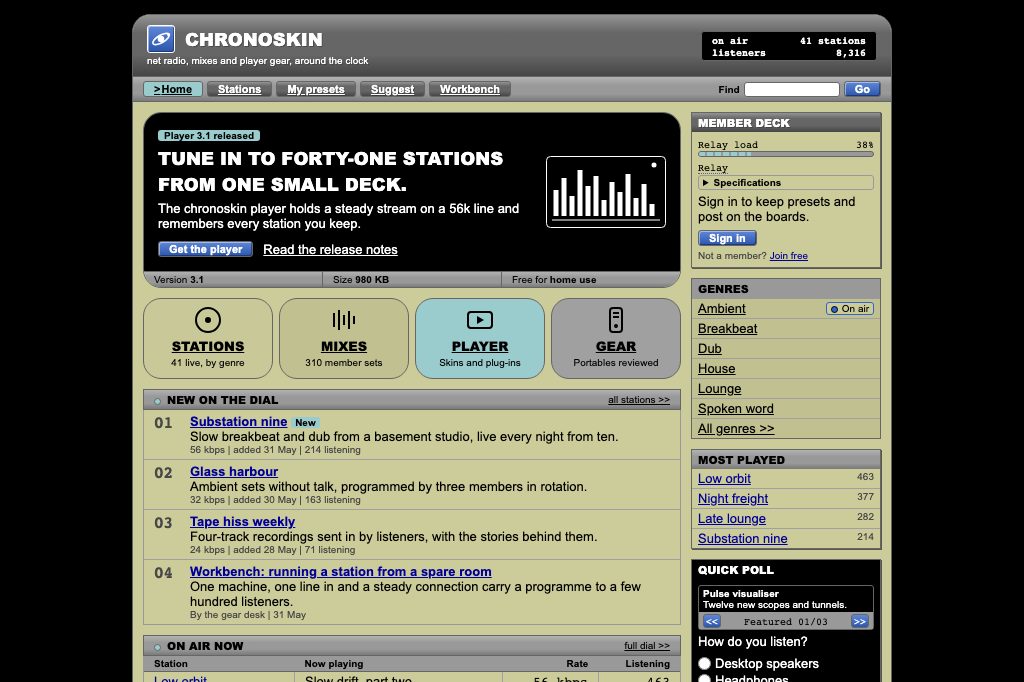
Task: Click the '41 stations' on air readout
Action: pos(833,41)
